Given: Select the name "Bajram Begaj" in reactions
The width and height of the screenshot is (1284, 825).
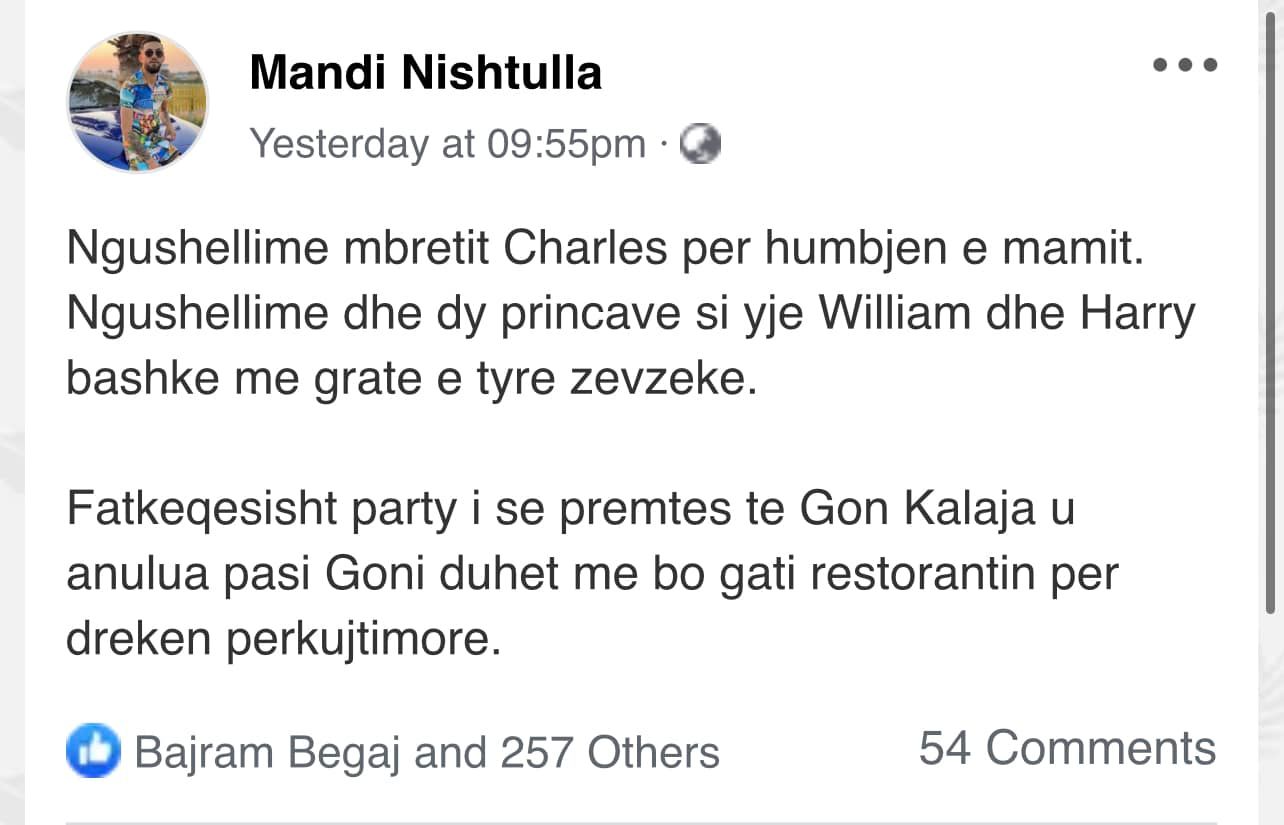Looking at the screenshot, I should click(x=267, y=752).
